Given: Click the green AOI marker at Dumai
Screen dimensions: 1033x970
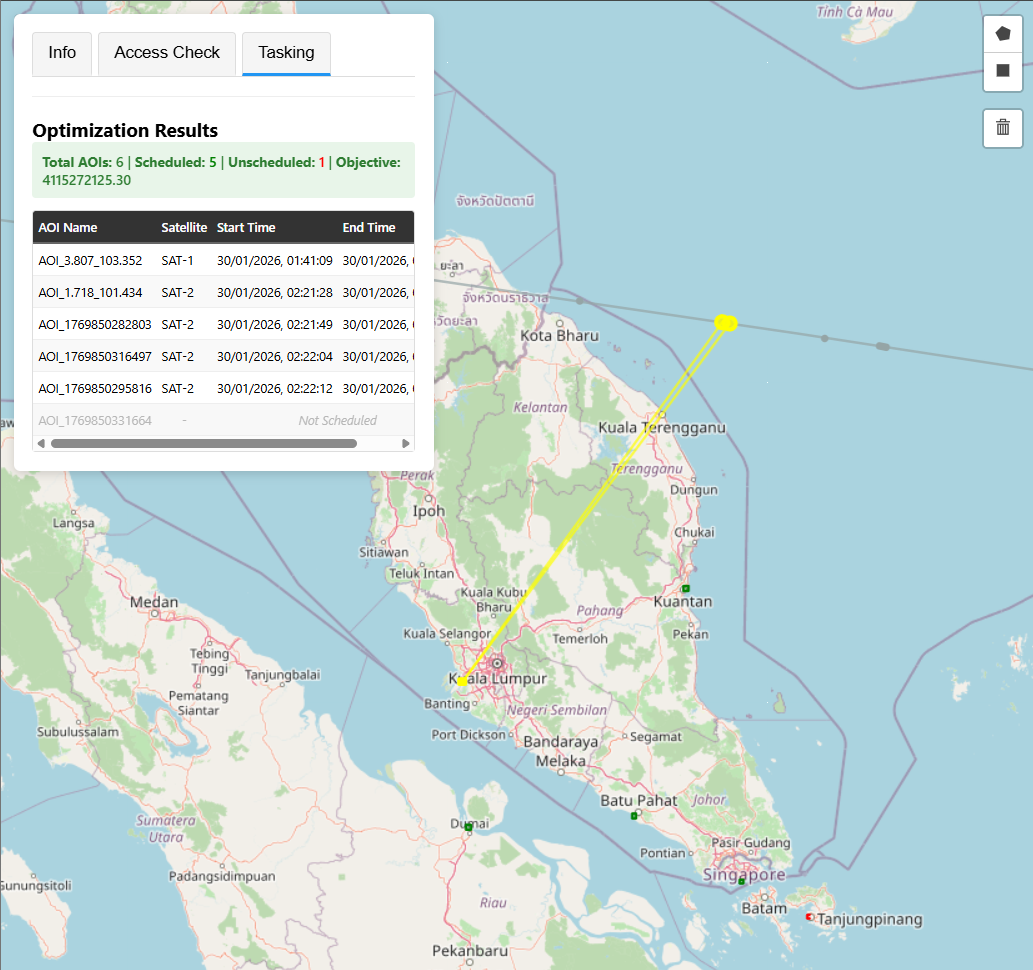Looking at the screenshot, I should pyautogui.click(x=468, y=827).
